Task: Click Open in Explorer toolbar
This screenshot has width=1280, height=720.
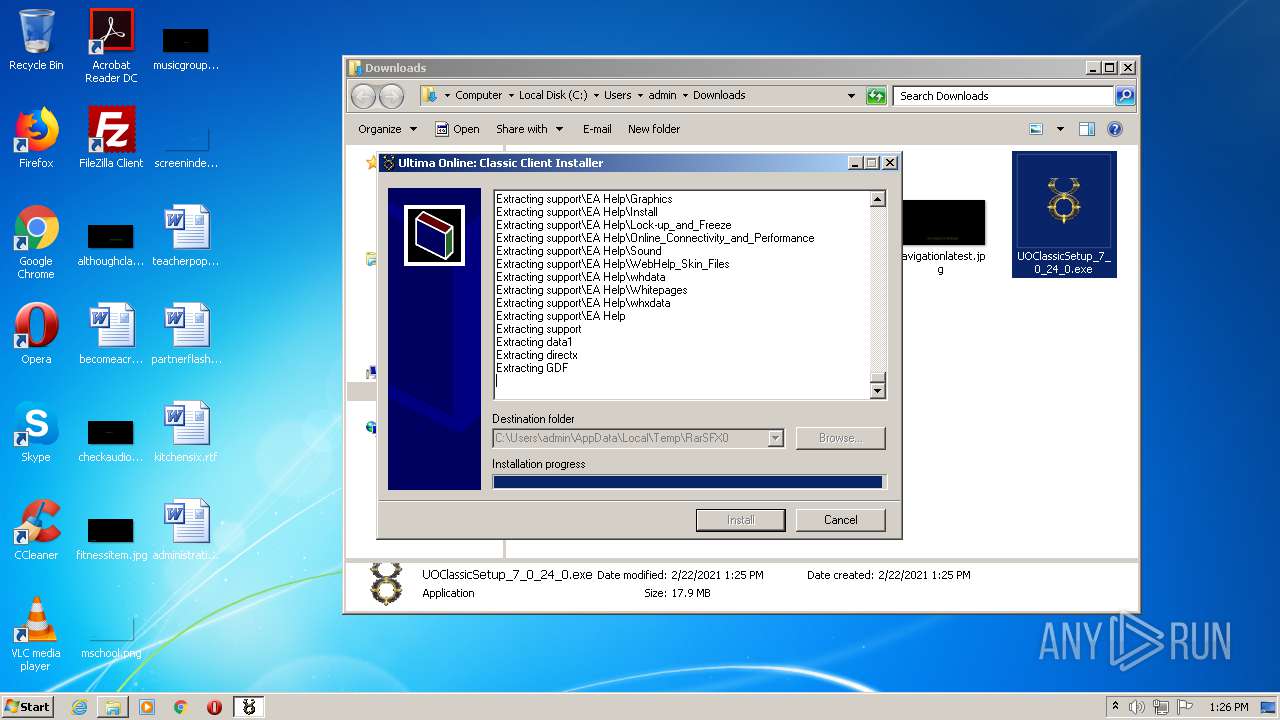Action: pos(457,129)
